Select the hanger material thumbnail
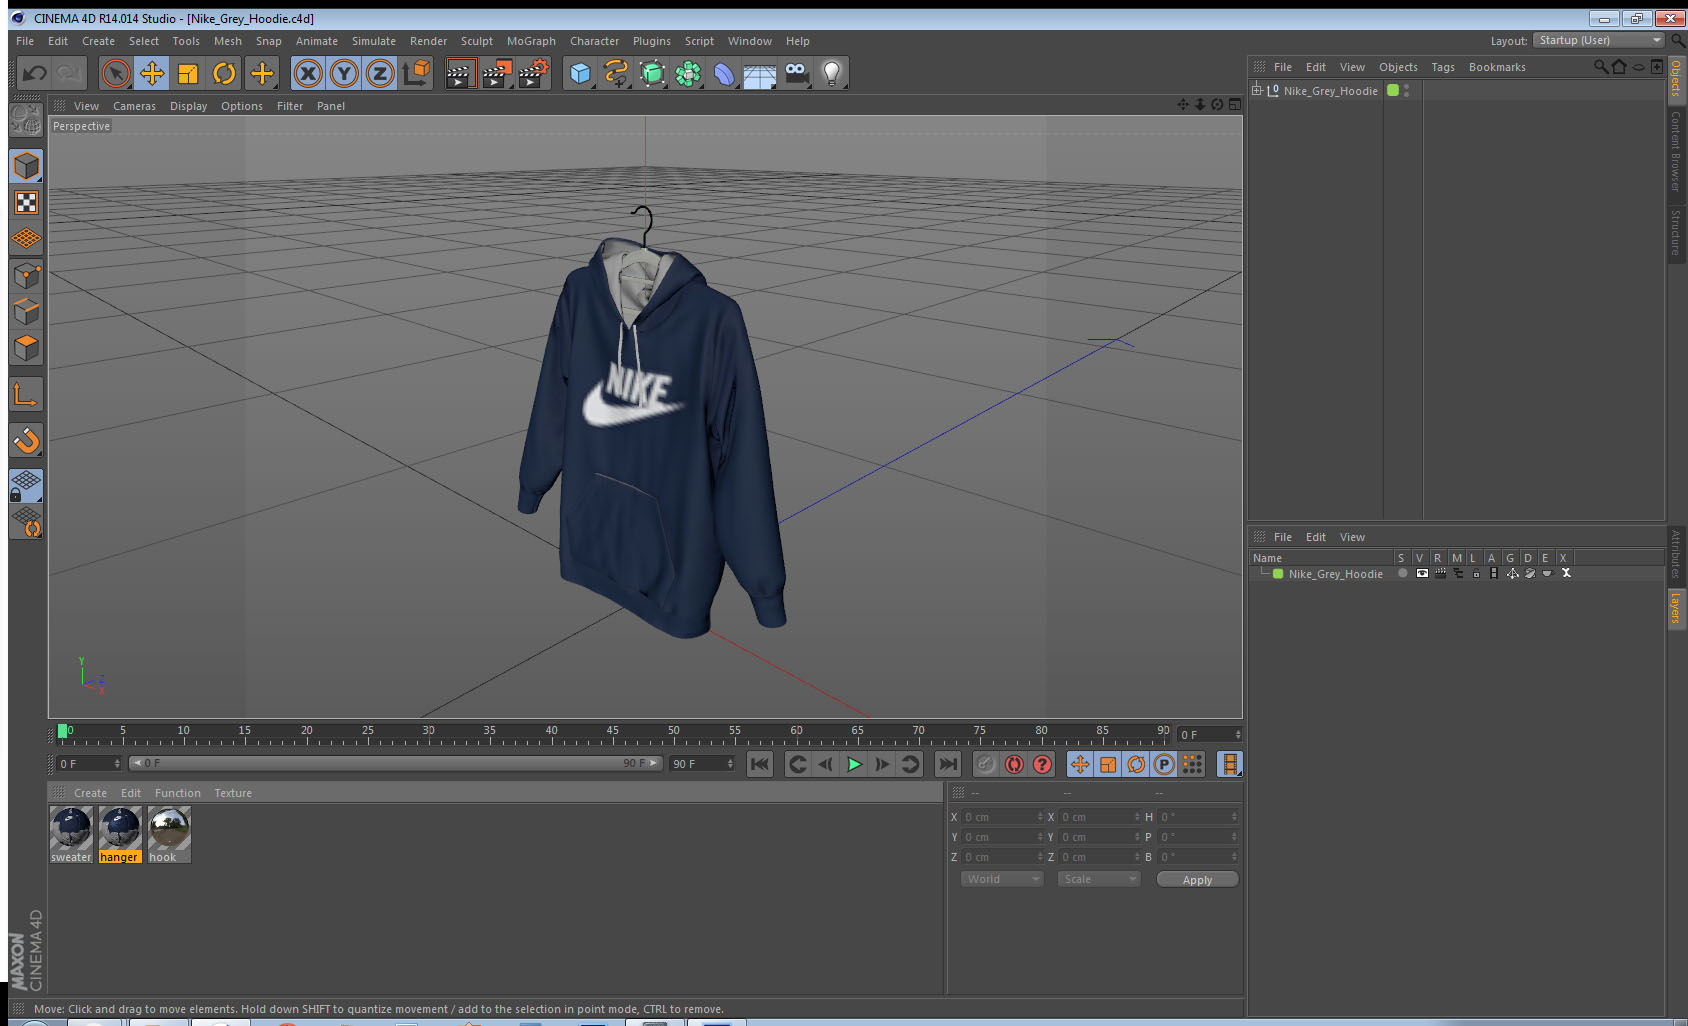1688x1026 pixels. tap(120, 829)
